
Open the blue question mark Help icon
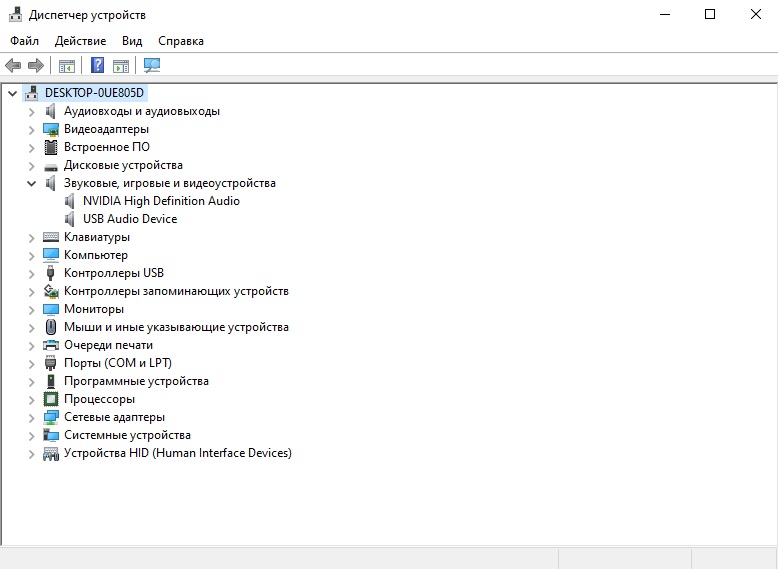(98, 65)
